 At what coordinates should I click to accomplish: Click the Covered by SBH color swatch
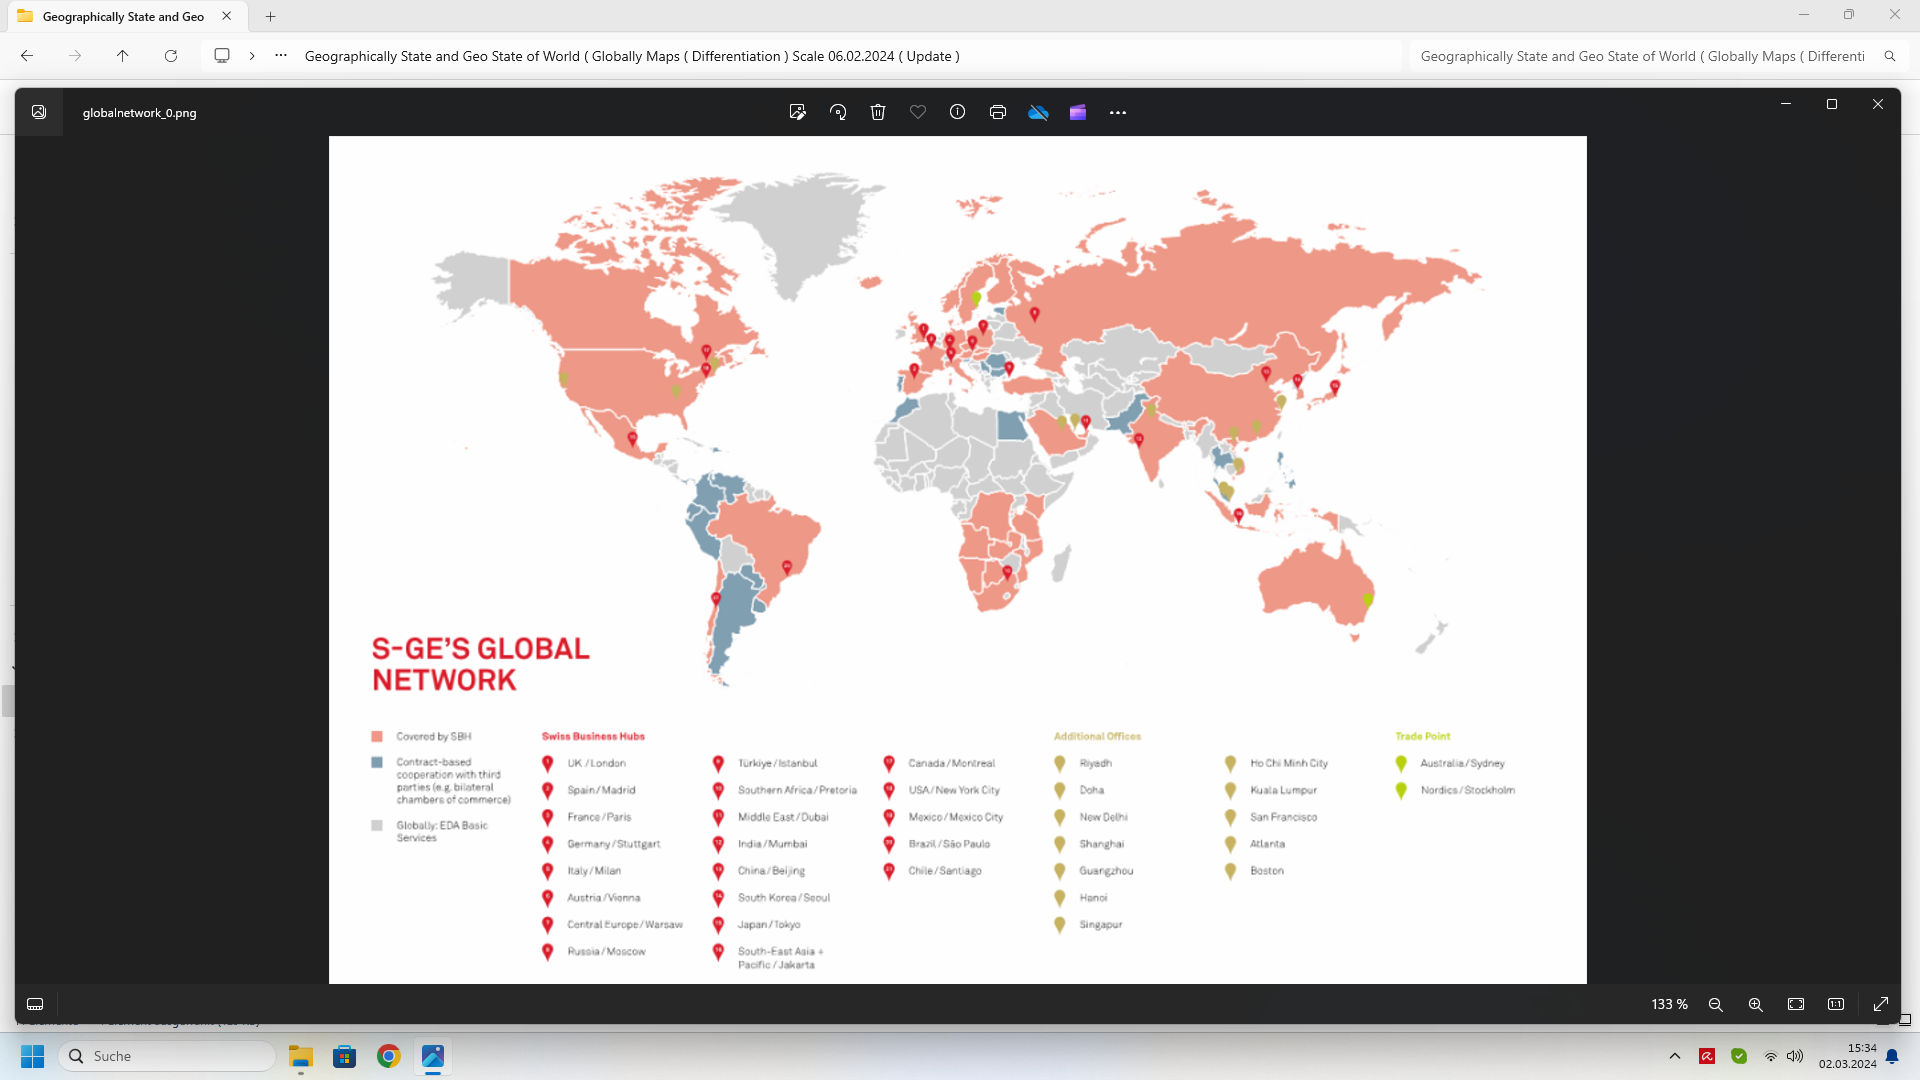tap(377, 737)
